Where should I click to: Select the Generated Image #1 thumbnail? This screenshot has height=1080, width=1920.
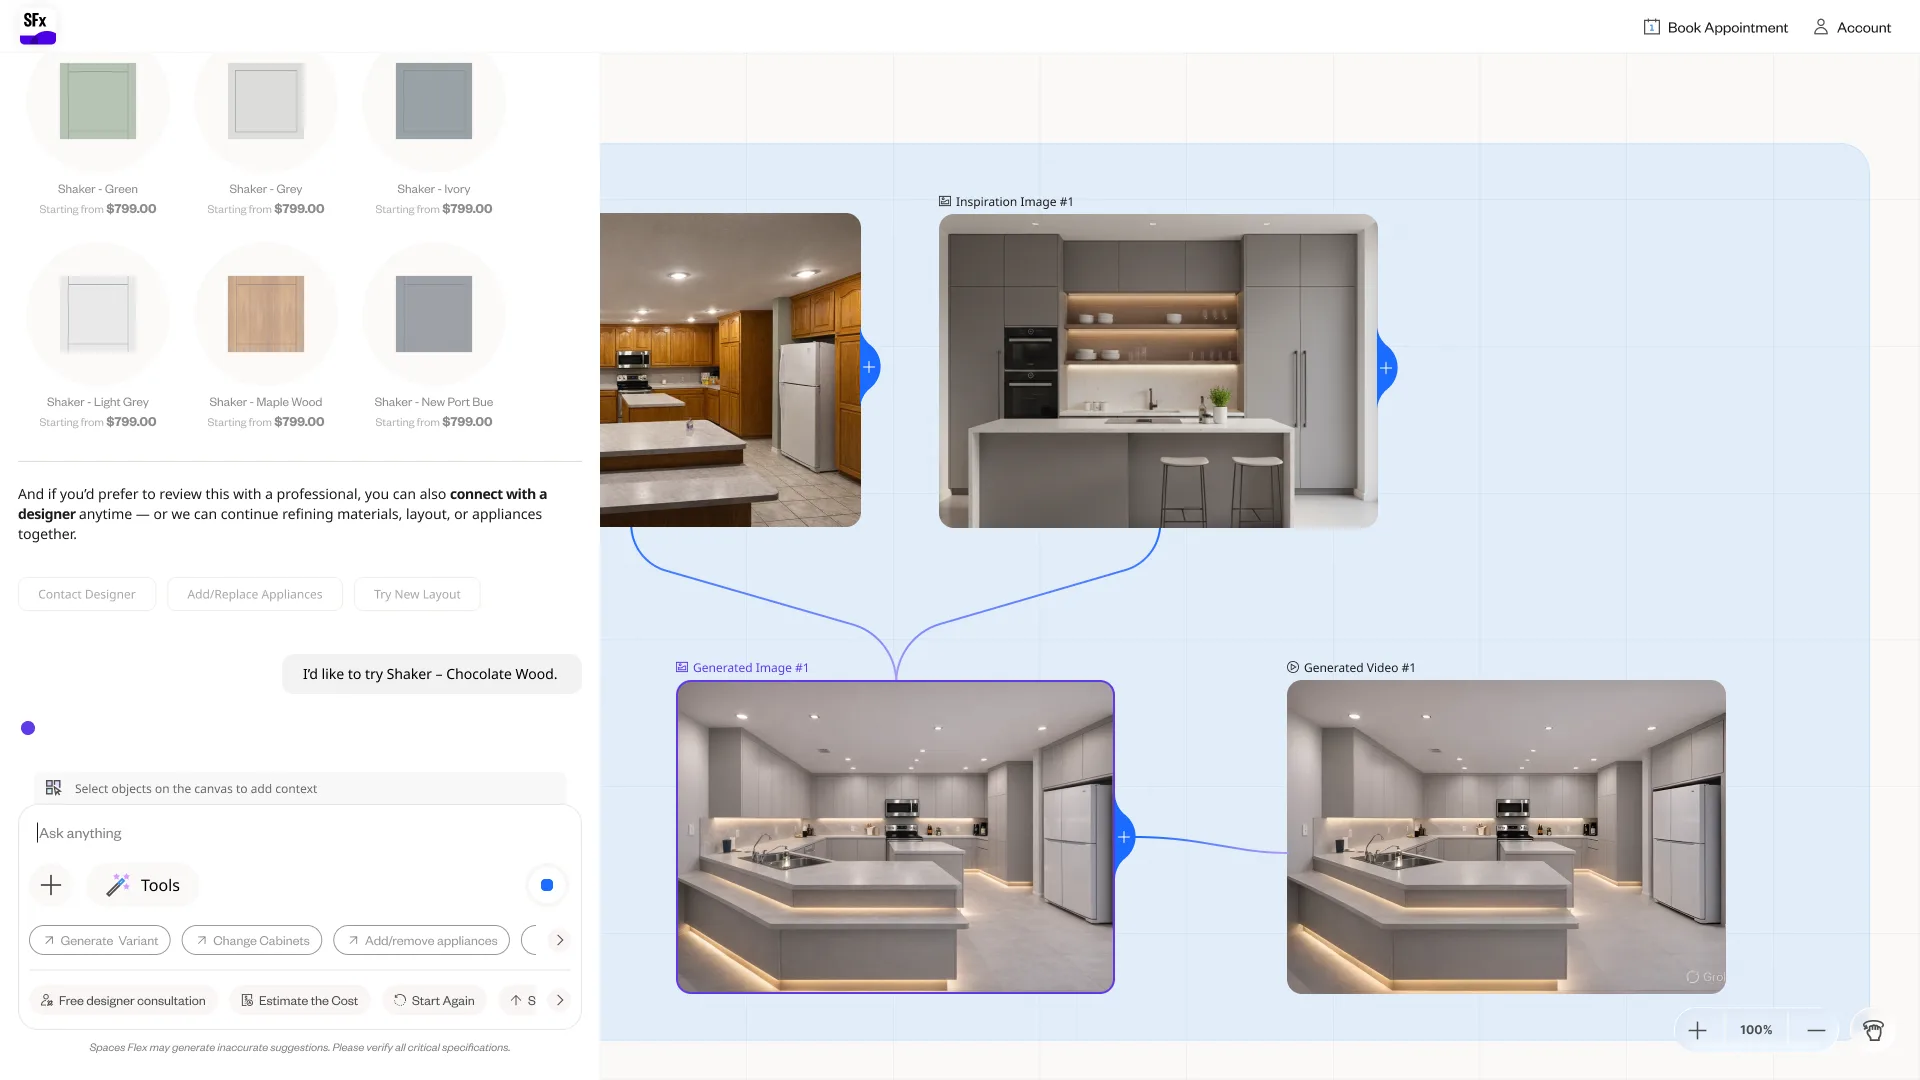point(895,837)
